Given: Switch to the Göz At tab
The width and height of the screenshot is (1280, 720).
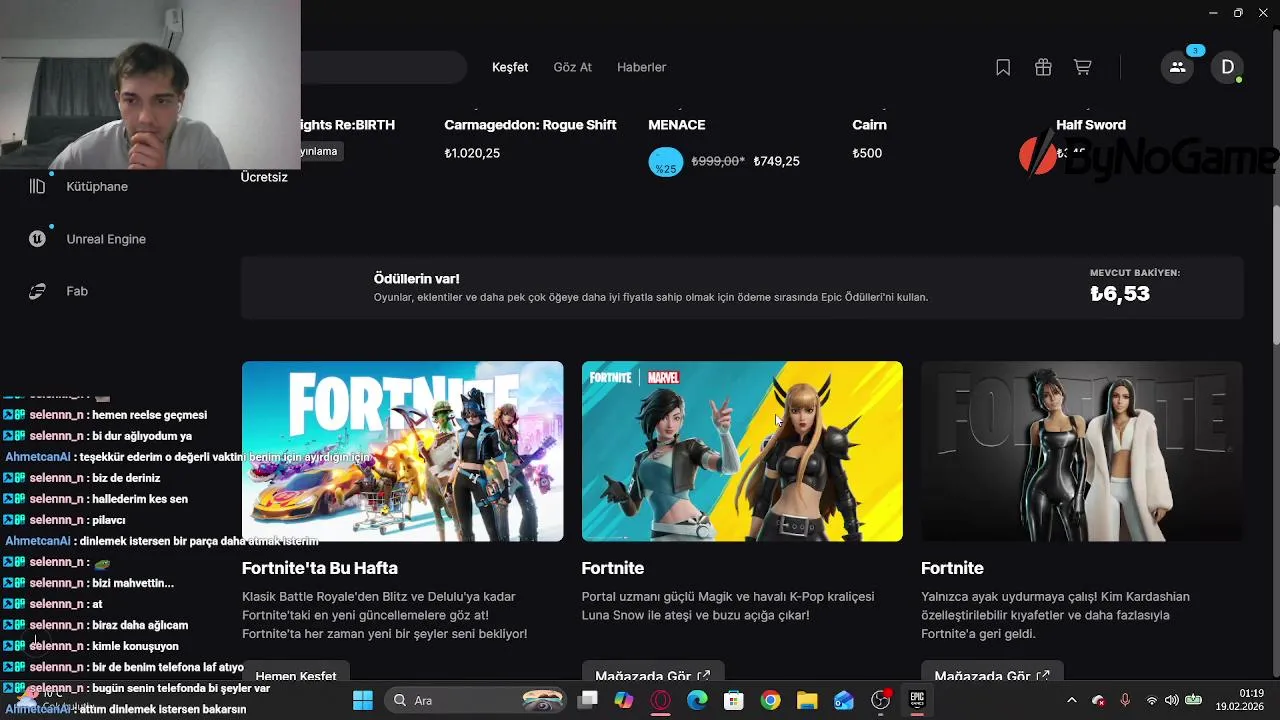Looking at the screenshot, I should [573, 67].
